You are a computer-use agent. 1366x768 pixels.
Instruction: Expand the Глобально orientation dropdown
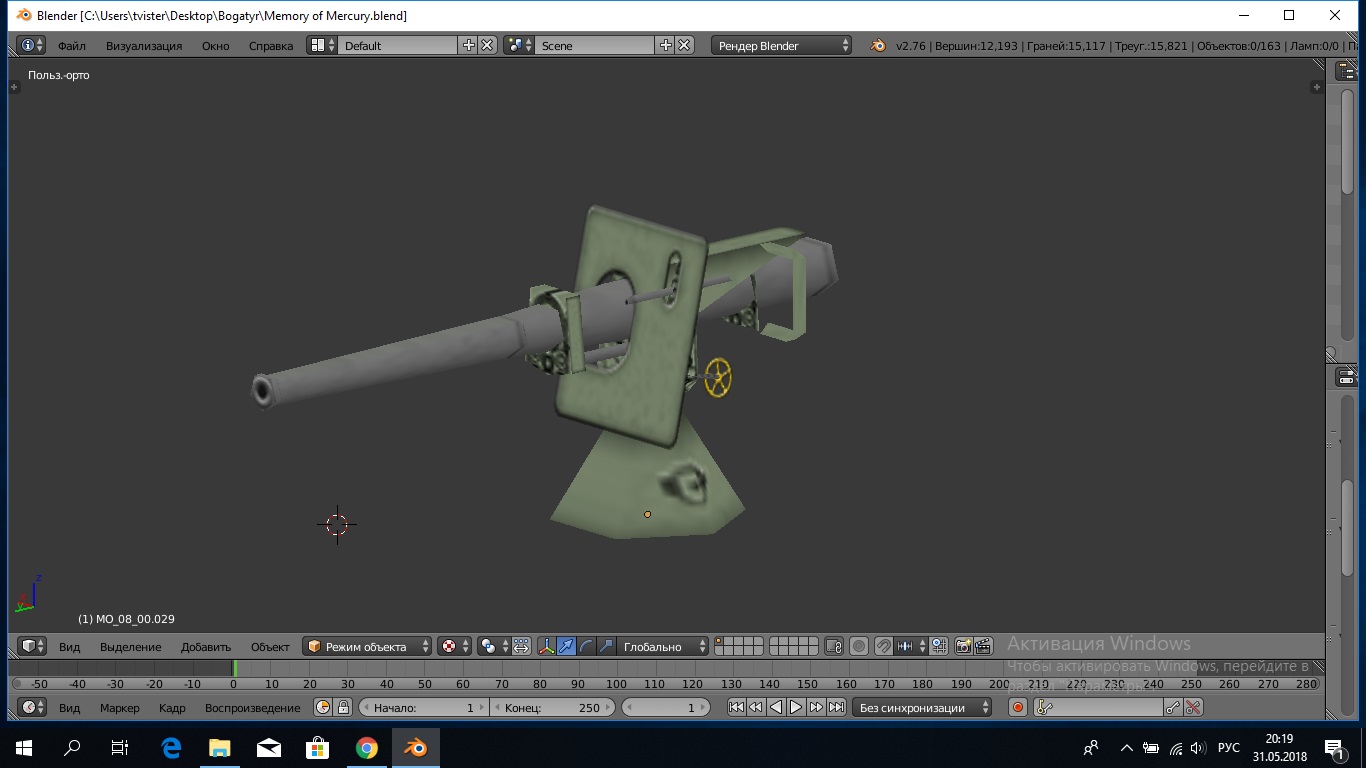tap(662, 646)
